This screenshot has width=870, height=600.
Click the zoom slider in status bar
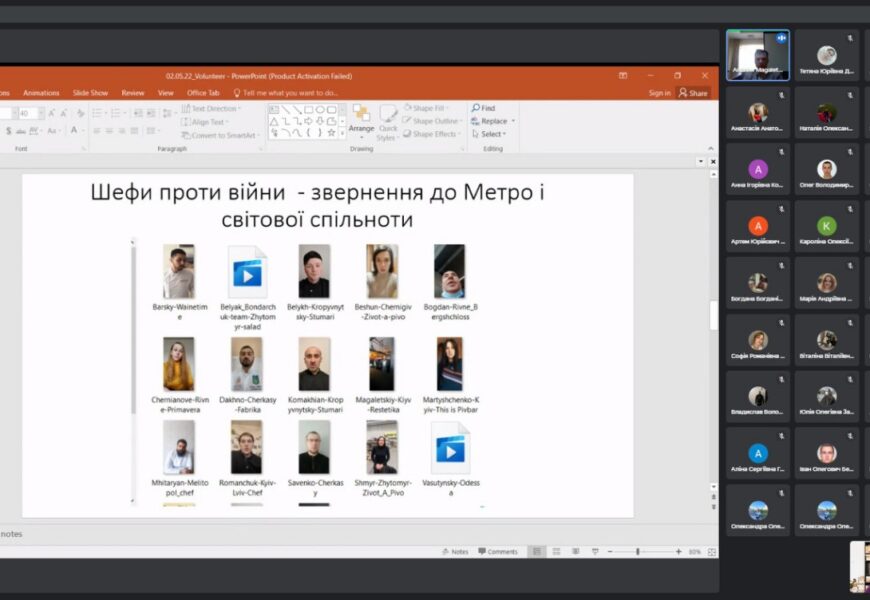pos(638,551)
